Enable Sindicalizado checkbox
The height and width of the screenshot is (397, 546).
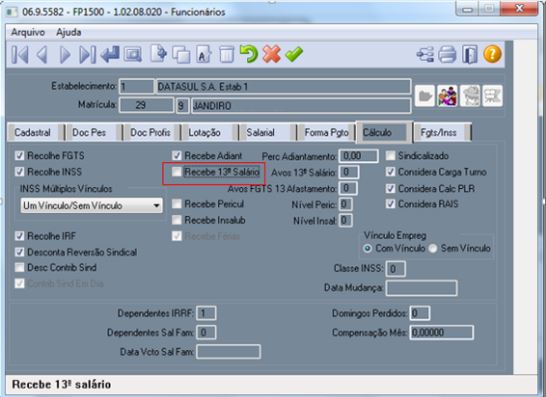391,156
